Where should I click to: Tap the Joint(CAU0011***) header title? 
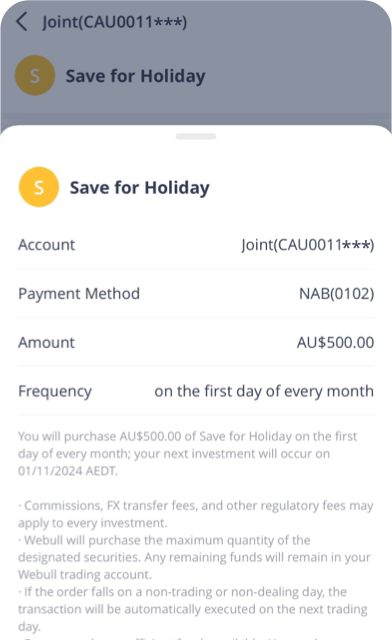115,22
